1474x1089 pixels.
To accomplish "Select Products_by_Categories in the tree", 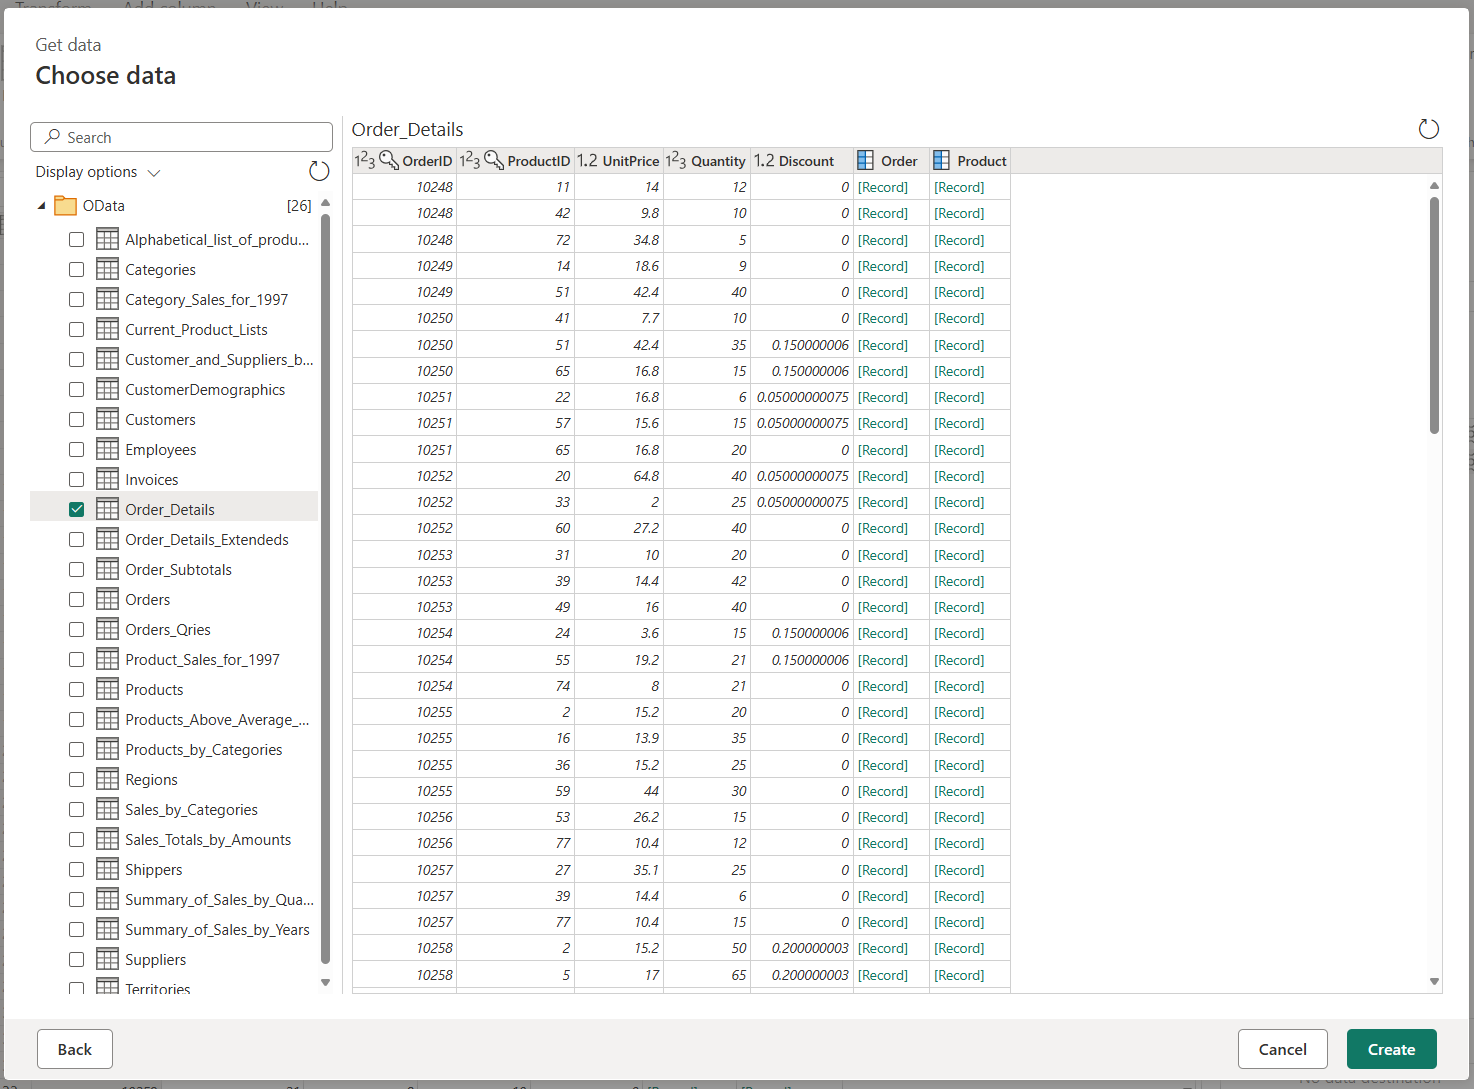I will coord(203,749).
